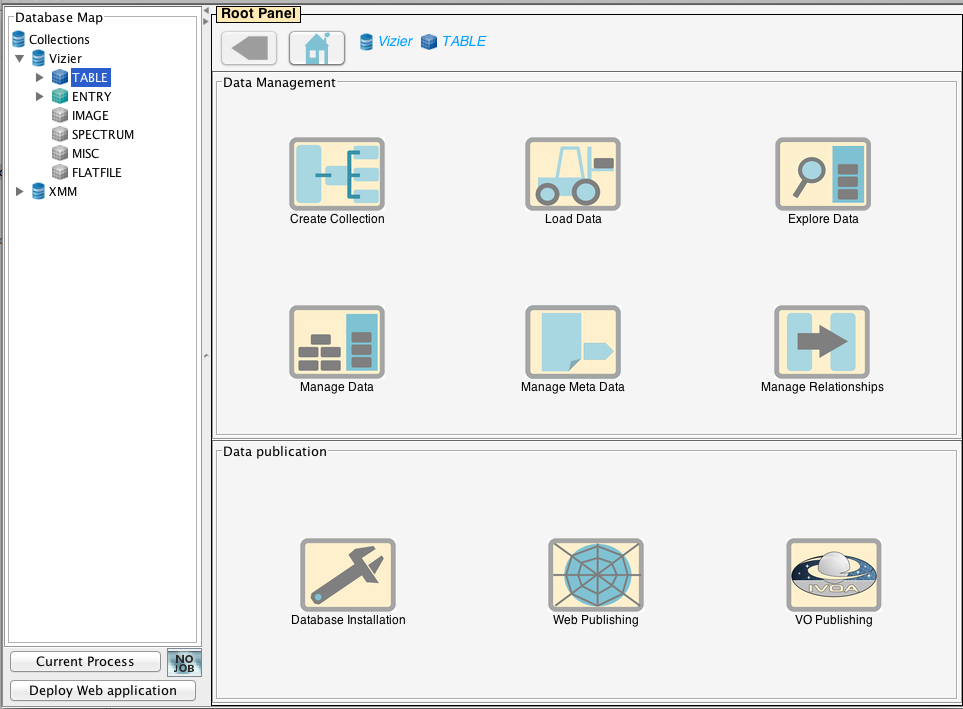Open the Load Data forklift icon
963x709 pixels.
572,174
